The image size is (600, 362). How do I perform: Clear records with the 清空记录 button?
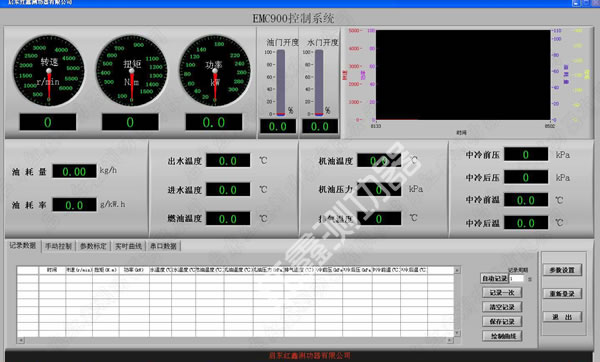(x=502, y=307)
